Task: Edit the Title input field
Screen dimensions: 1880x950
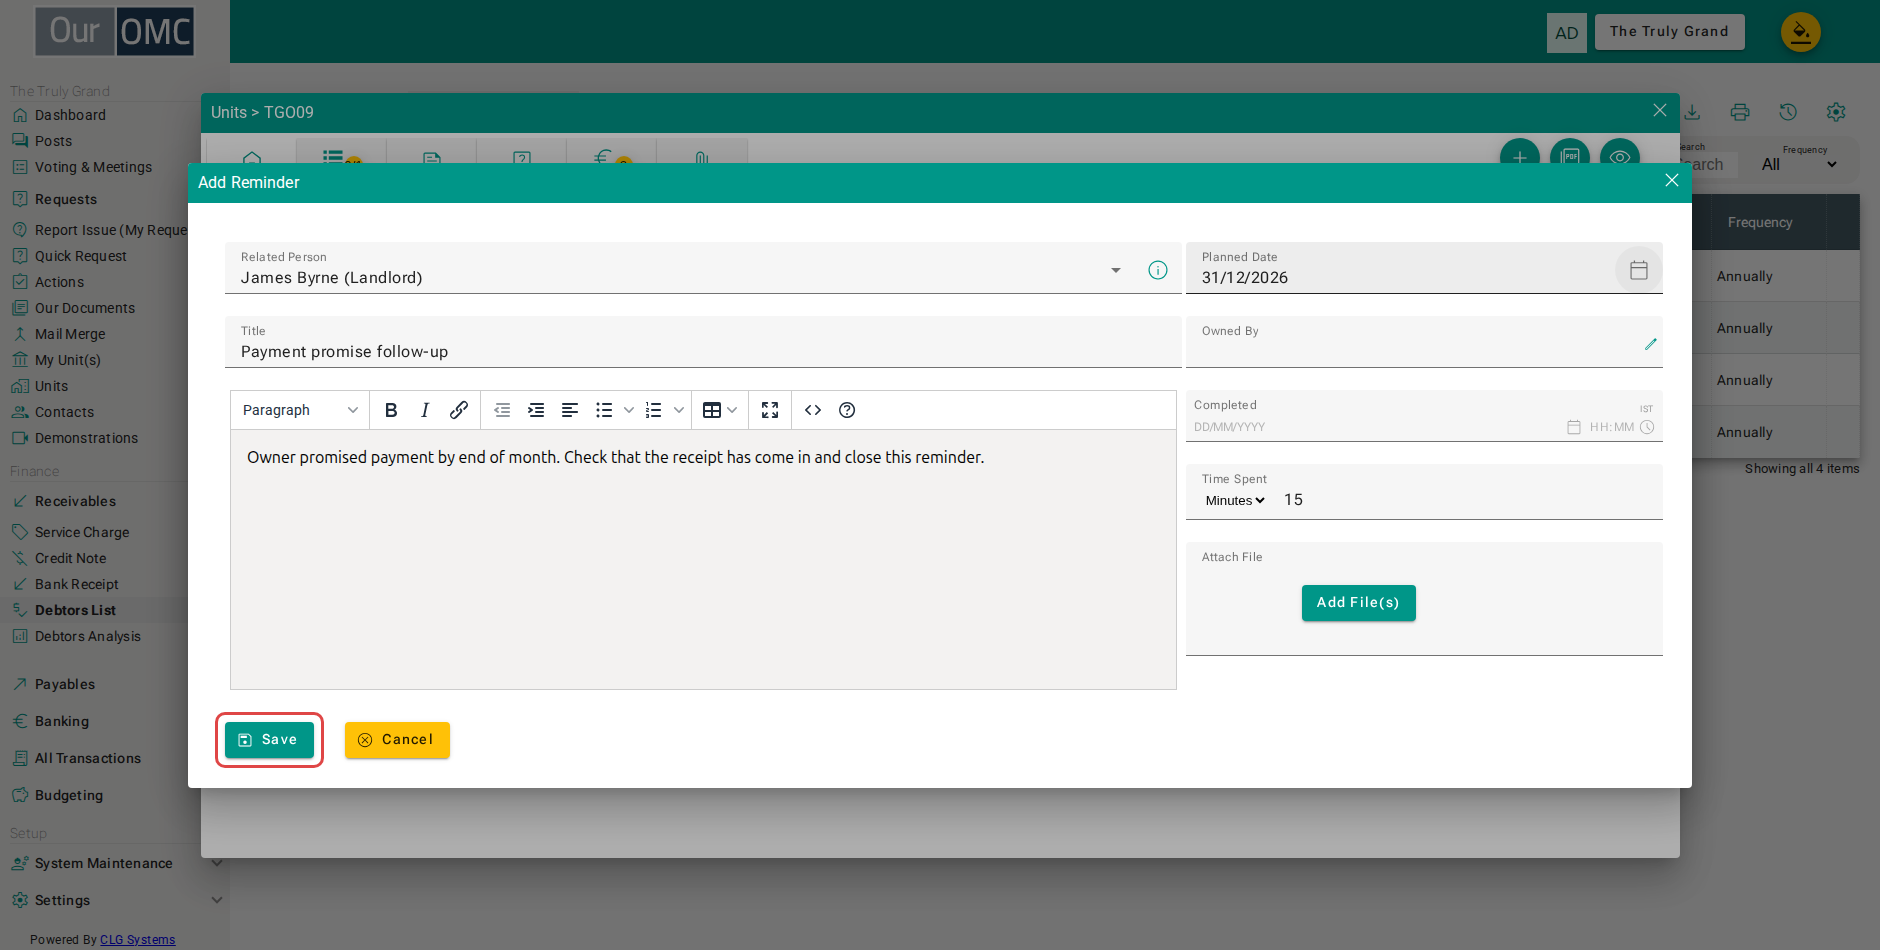Action: tap(703, 342)
